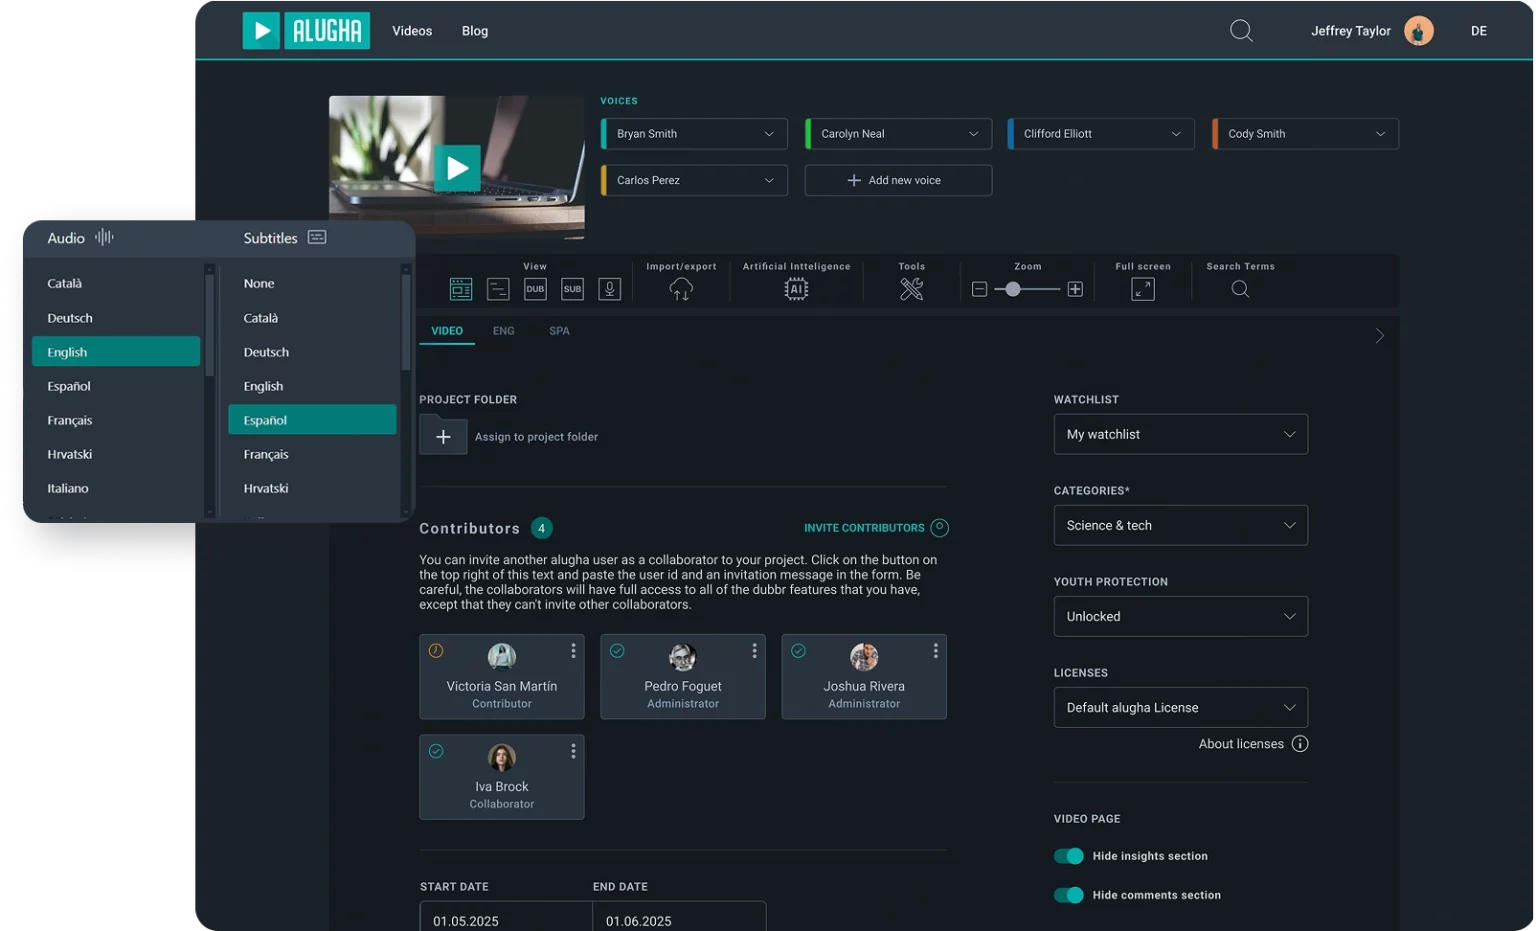Select Español in the Subtitles list
The width and height of the screenshot is (1536, 931).
coord(312,420)
